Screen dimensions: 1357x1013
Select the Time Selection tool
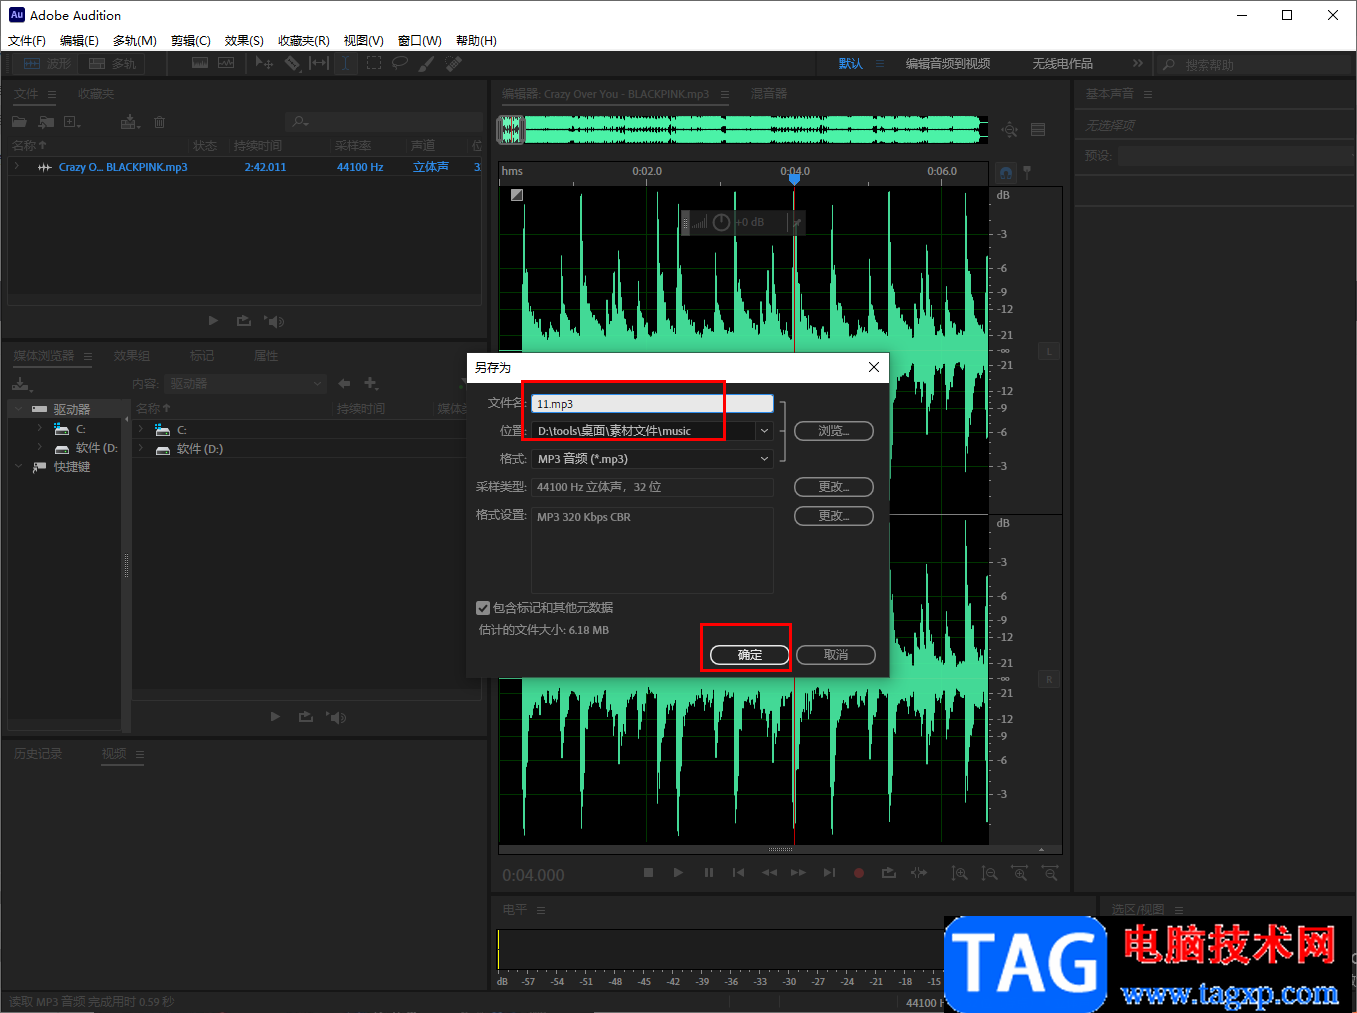(345, 63)
